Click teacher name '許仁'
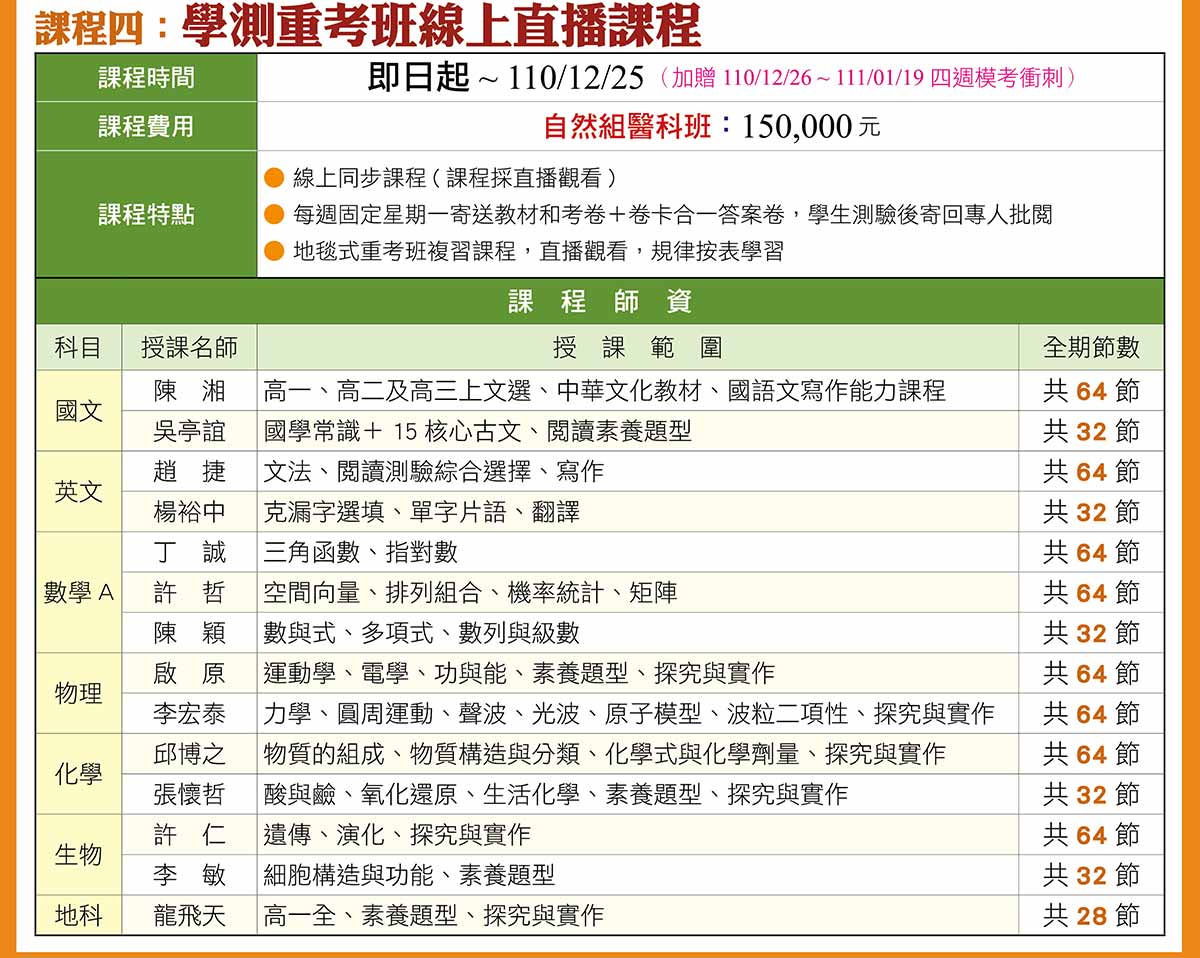The image size is (1200, 958). click(x=190, y=835)
